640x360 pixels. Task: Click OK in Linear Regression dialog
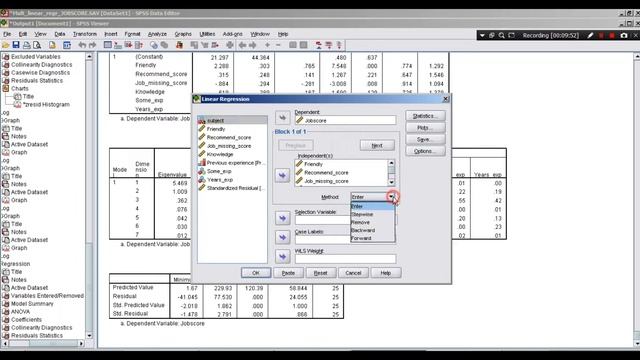pos(256,273)
